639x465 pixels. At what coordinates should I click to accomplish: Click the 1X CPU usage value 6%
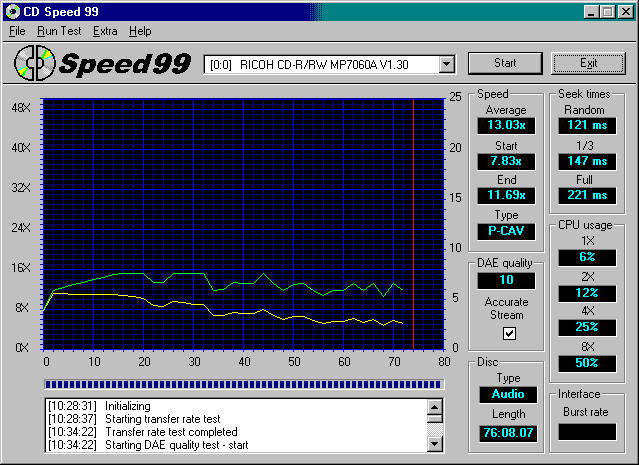pos(587,258)
